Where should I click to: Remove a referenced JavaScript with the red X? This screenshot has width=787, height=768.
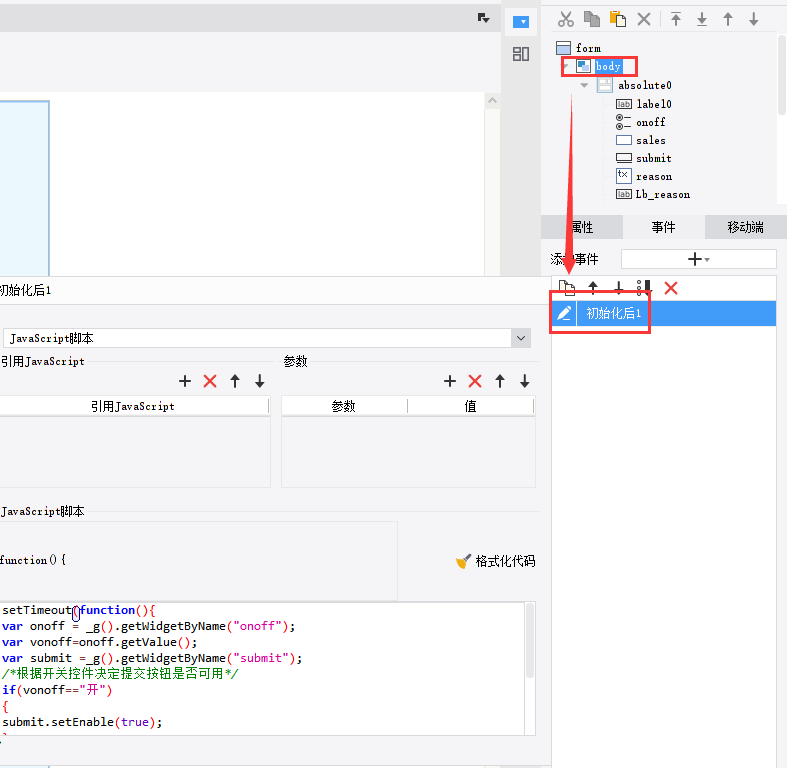click(x=210, y=381)
